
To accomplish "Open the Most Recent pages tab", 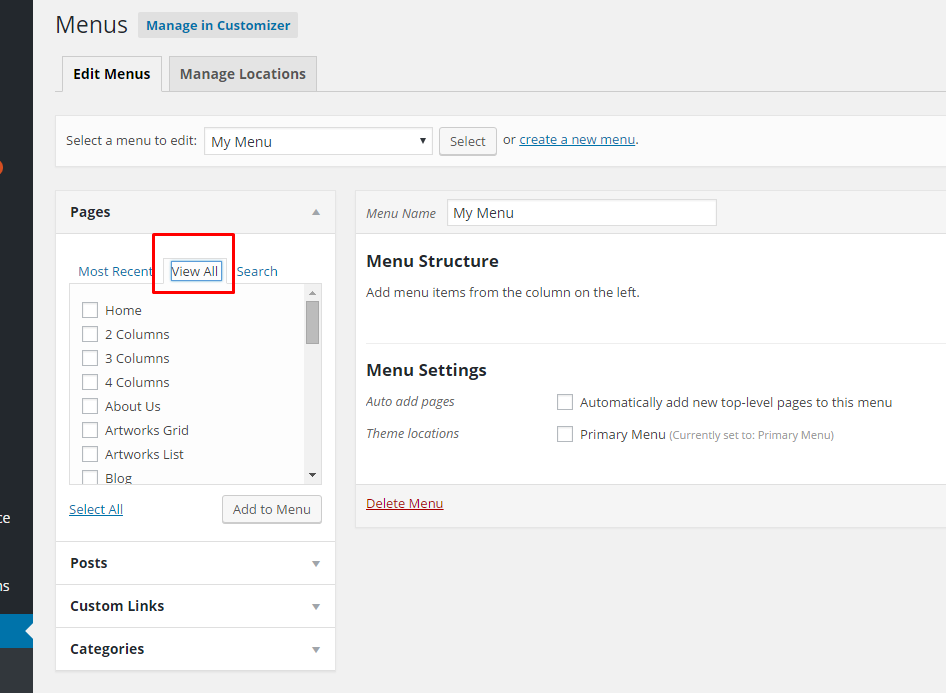I will coord(115,271).
